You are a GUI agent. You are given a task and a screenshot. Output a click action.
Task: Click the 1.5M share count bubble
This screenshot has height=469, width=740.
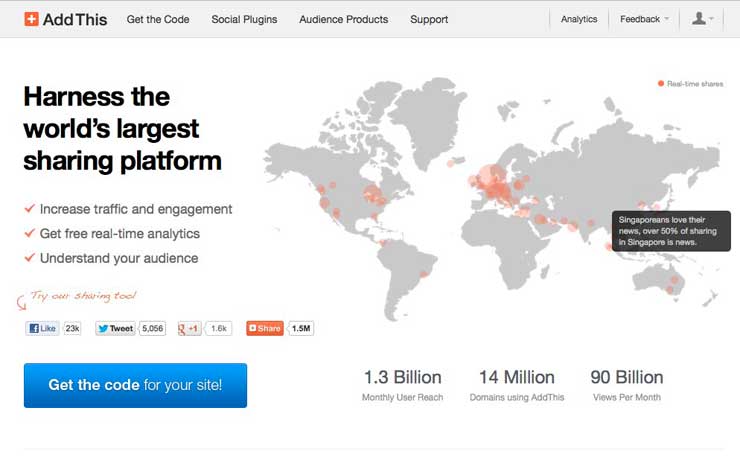(301, 328)
